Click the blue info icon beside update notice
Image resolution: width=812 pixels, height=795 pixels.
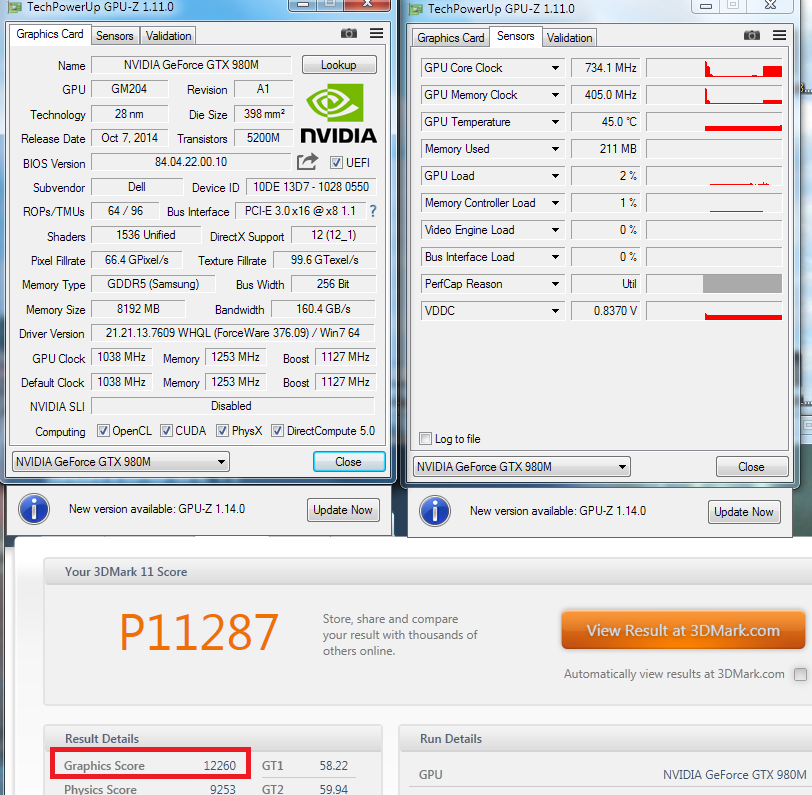pos(33,510)
